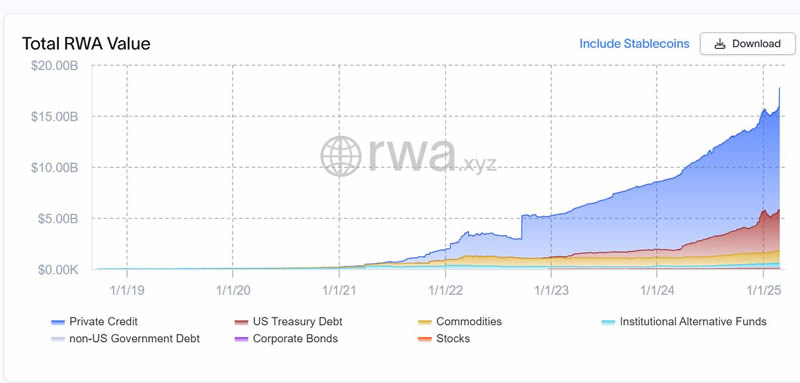Enable Include Stablecoins link

click(634, 44)
